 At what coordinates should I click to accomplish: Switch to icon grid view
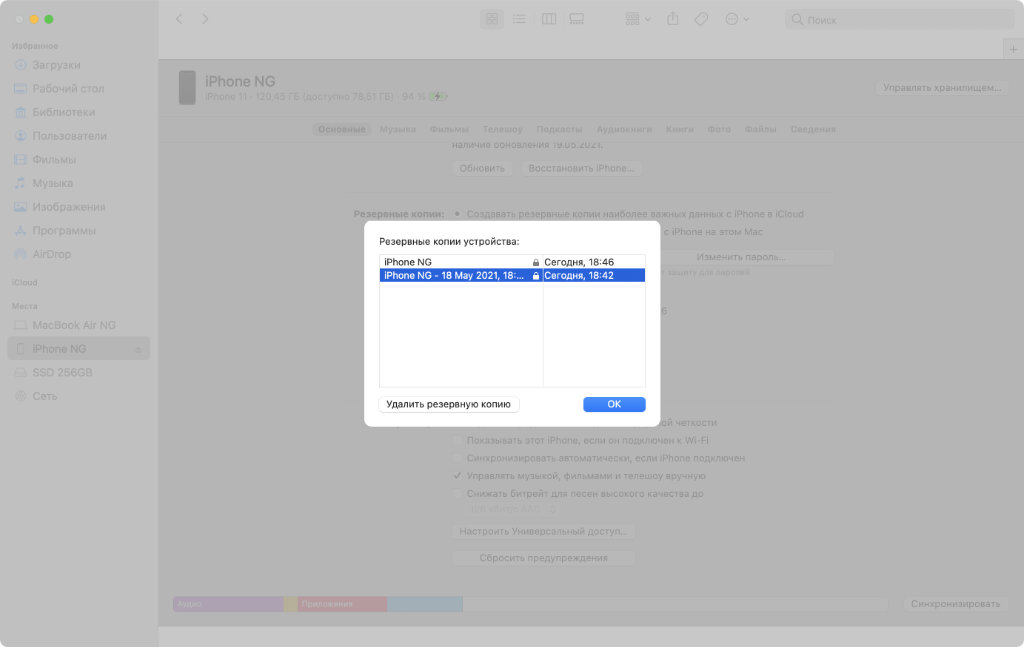click(x=492, y=19)
